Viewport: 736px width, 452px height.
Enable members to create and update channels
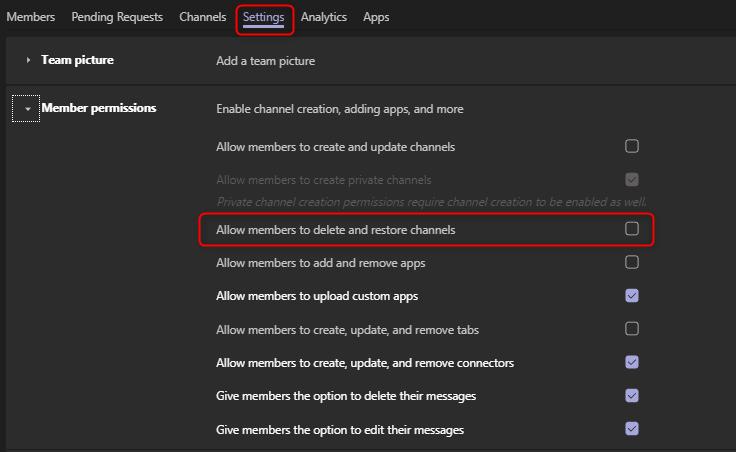(x=632, y=146)
